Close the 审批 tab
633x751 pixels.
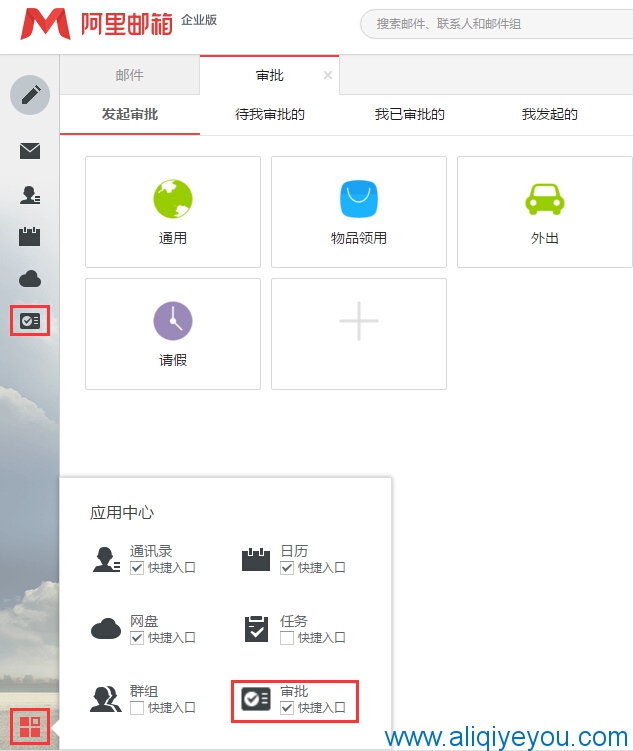pos(328,75)
